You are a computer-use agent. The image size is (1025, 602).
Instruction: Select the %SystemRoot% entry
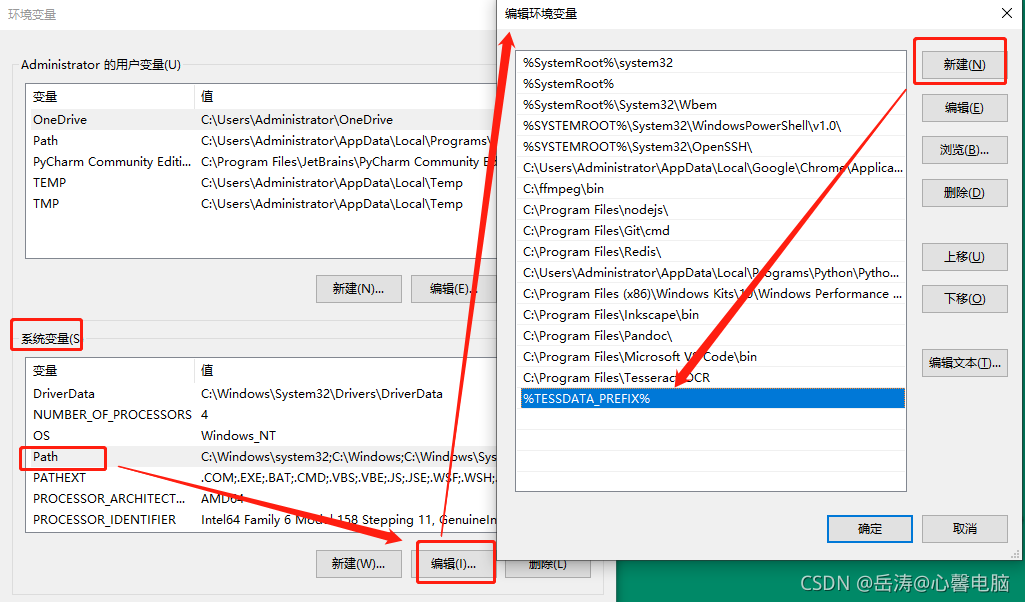coord(713,84)
